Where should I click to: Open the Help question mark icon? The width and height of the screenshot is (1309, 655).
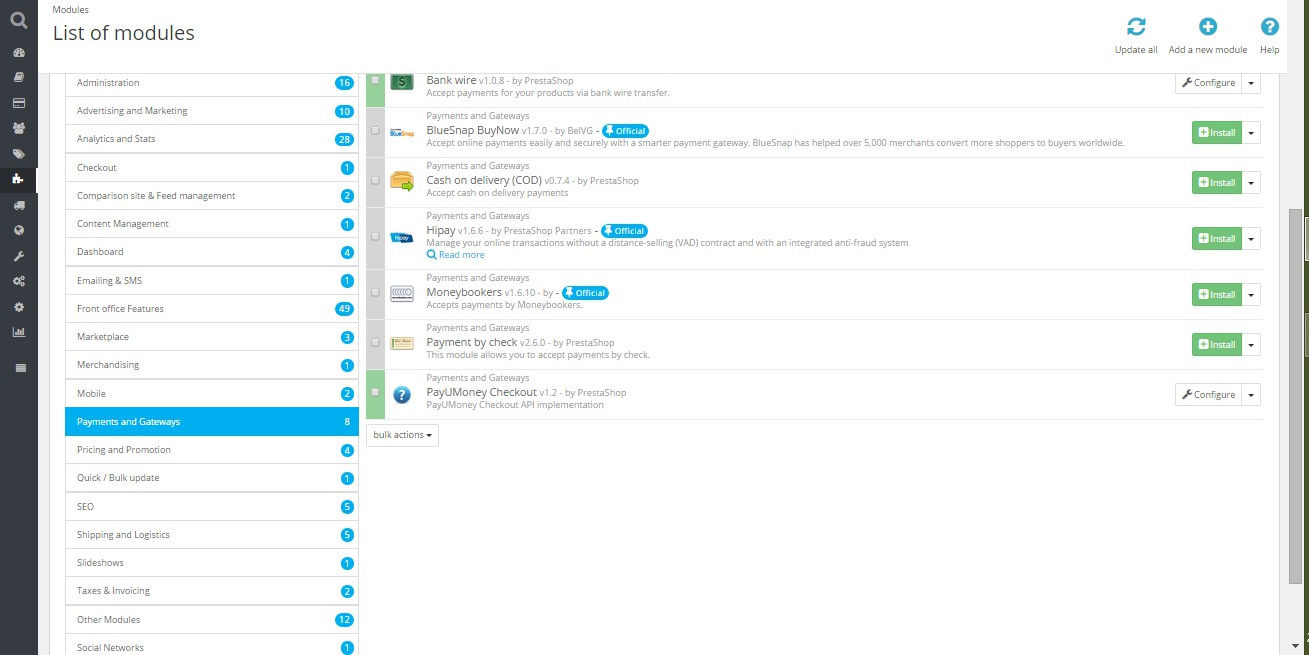[x=1270, y=27]
